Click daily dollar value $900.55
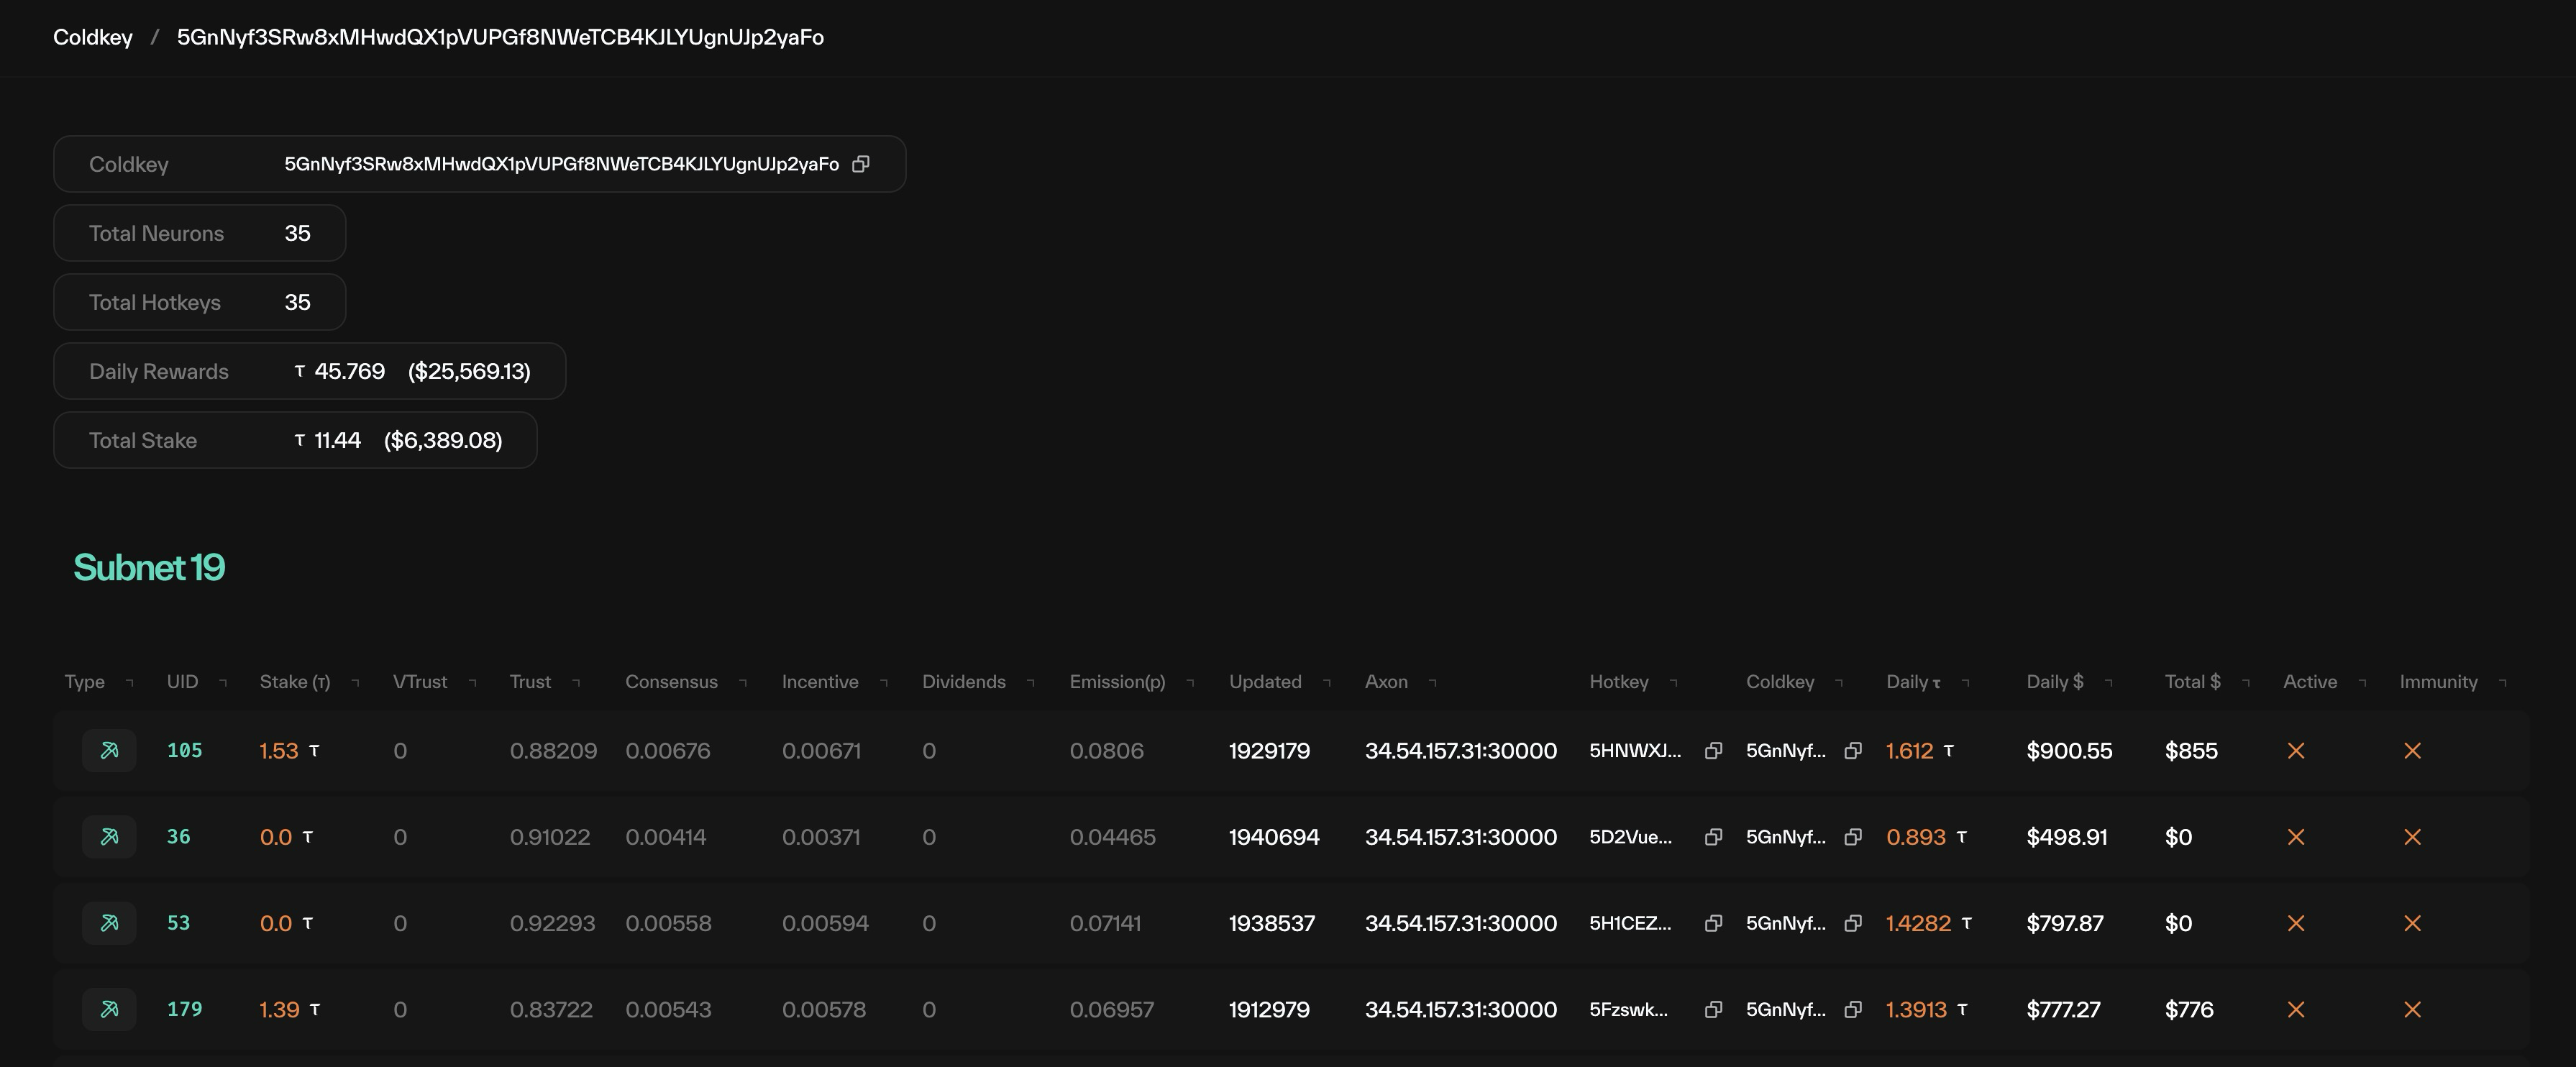This screenshot has width=2576, height=1067. [2069, 751]
